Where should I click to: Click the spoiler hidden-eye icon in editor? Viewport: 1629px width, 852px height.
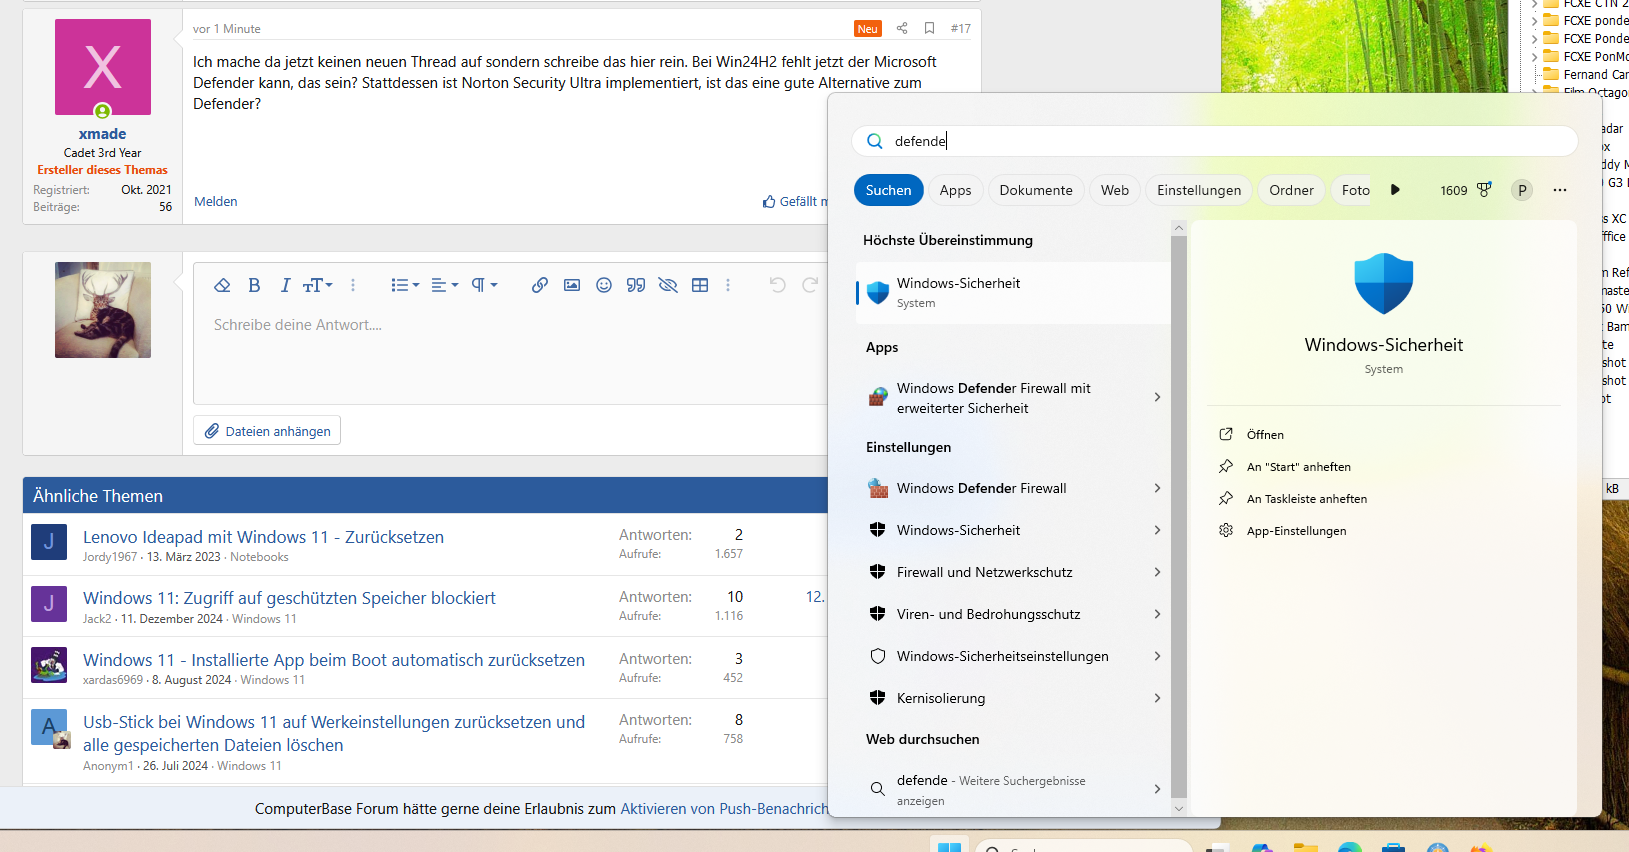coord(668,285)
